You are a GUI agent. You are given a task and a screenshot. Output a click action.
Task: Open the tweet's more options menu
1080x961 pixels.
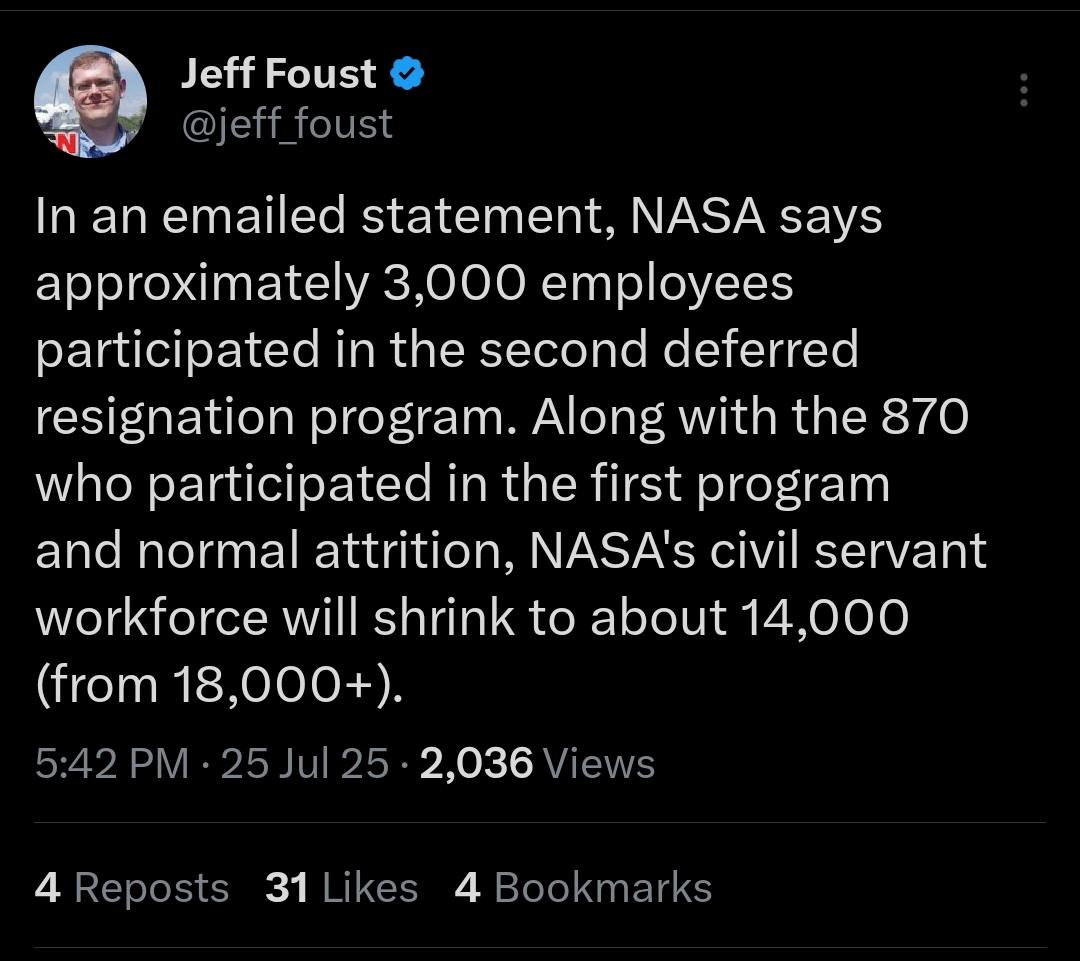point(1022,90)
